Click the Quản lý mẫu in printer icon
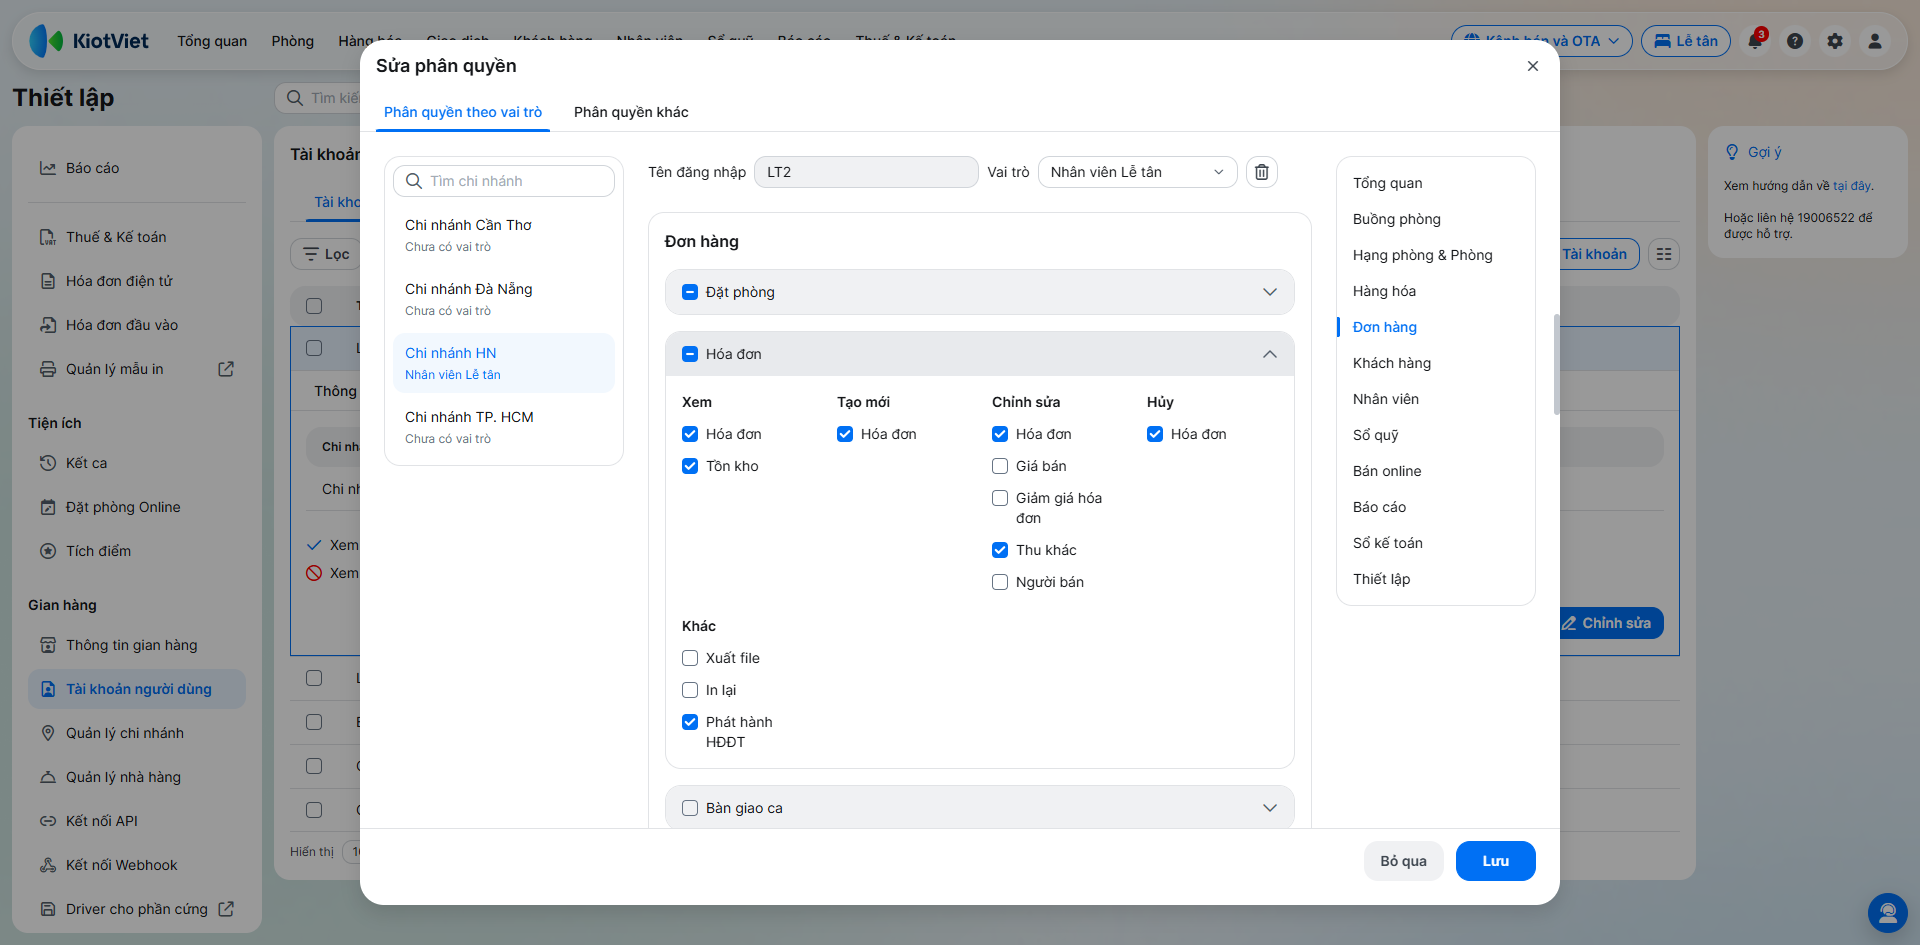 click(x=48, y=369)
